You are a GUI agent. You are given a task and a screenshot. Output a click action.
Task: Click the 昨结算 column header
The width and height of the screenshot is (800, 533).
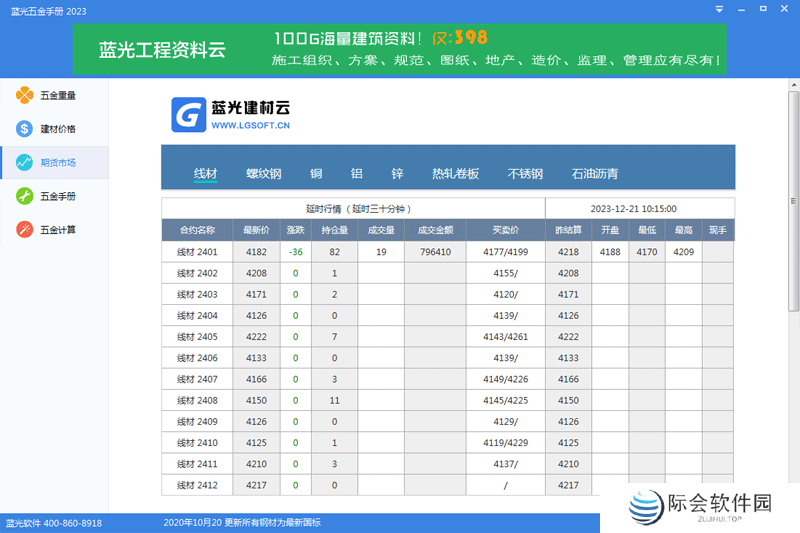coord(568,231)
